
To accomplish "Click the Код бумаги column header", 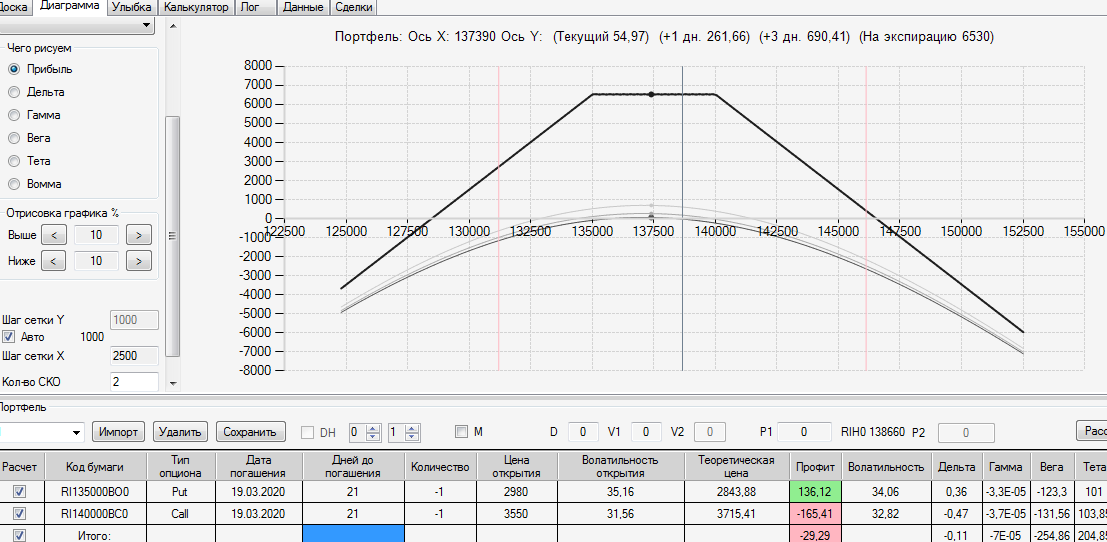I will coord(95,466).
